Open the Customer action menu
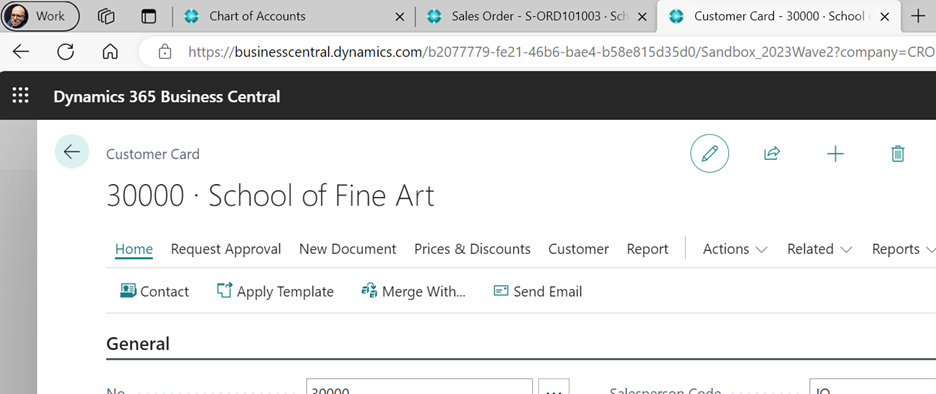Screen dimensions: 936x394 pos(578,249)
